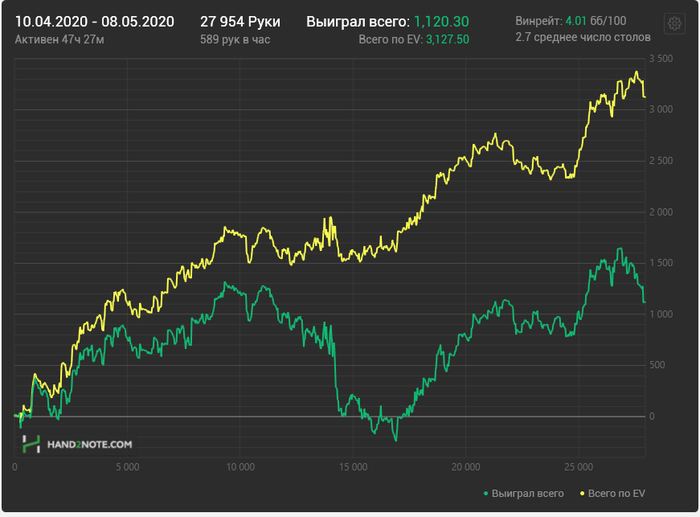Click the 25 000 x-axis label
The height and width of the screenshot is (517, 700).
tap(579, 467)
